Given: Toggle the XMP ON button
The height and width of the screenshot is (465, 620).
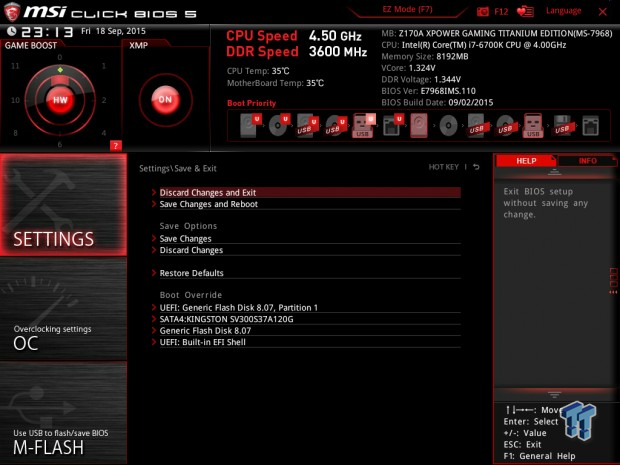Looking at the screenshot, I should tap(165, 100).
